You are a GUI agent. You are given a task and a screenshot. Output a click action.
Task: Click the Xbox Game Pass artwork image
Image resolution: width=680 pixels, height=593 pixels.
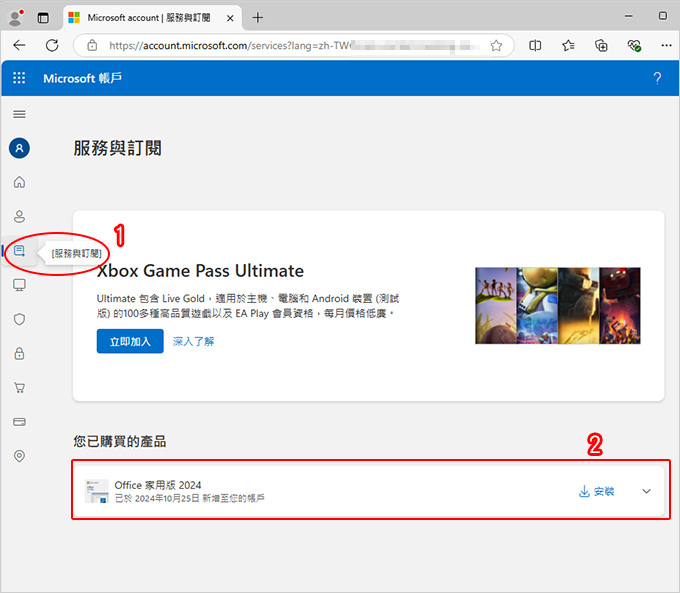click(558, 306)
